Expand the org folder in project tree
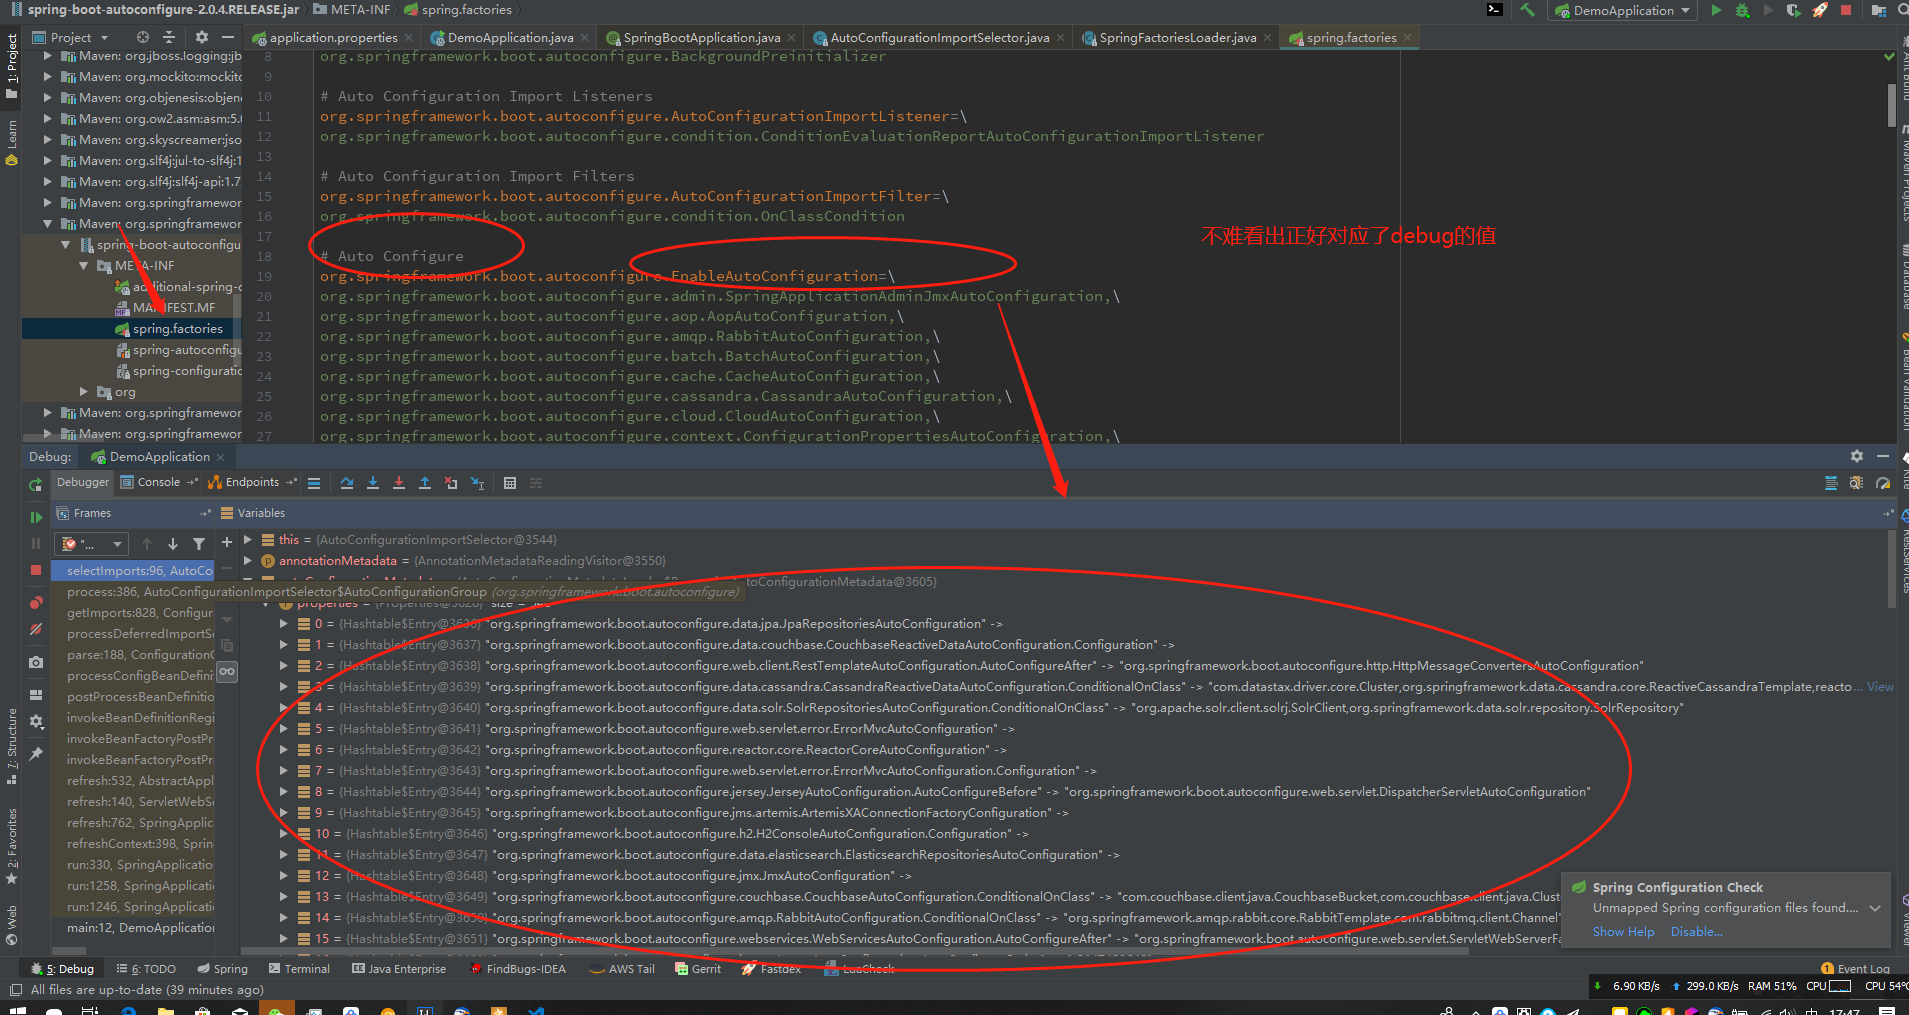Image resolution: width=1909 pixels, height=1015 pixels. click(x=85, y=392)
